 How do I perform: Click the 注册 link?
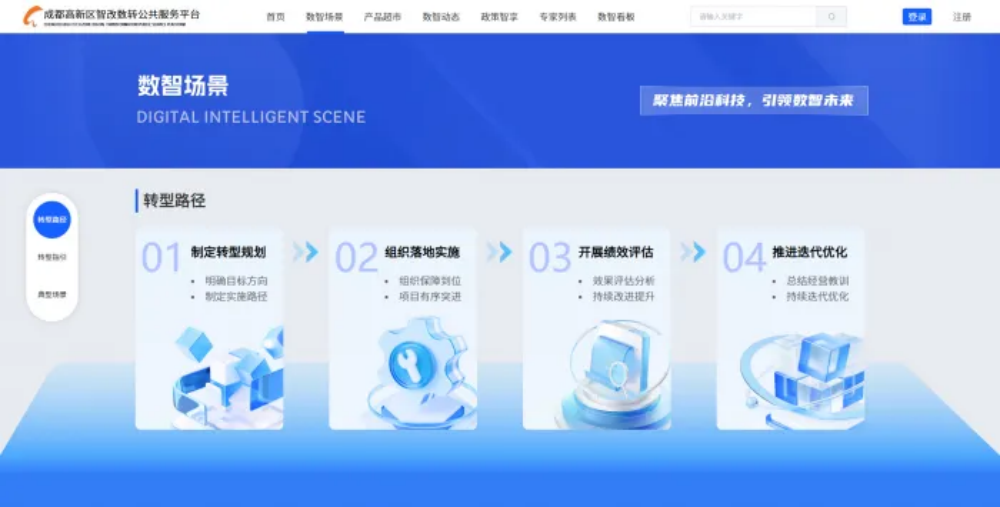click(x=962, y=17)
